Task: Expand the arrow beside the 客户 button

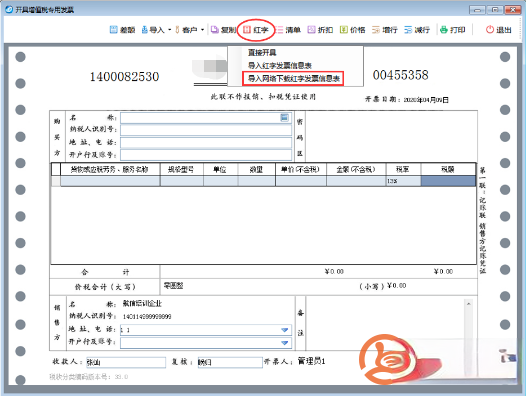Action: click(202, 30)
